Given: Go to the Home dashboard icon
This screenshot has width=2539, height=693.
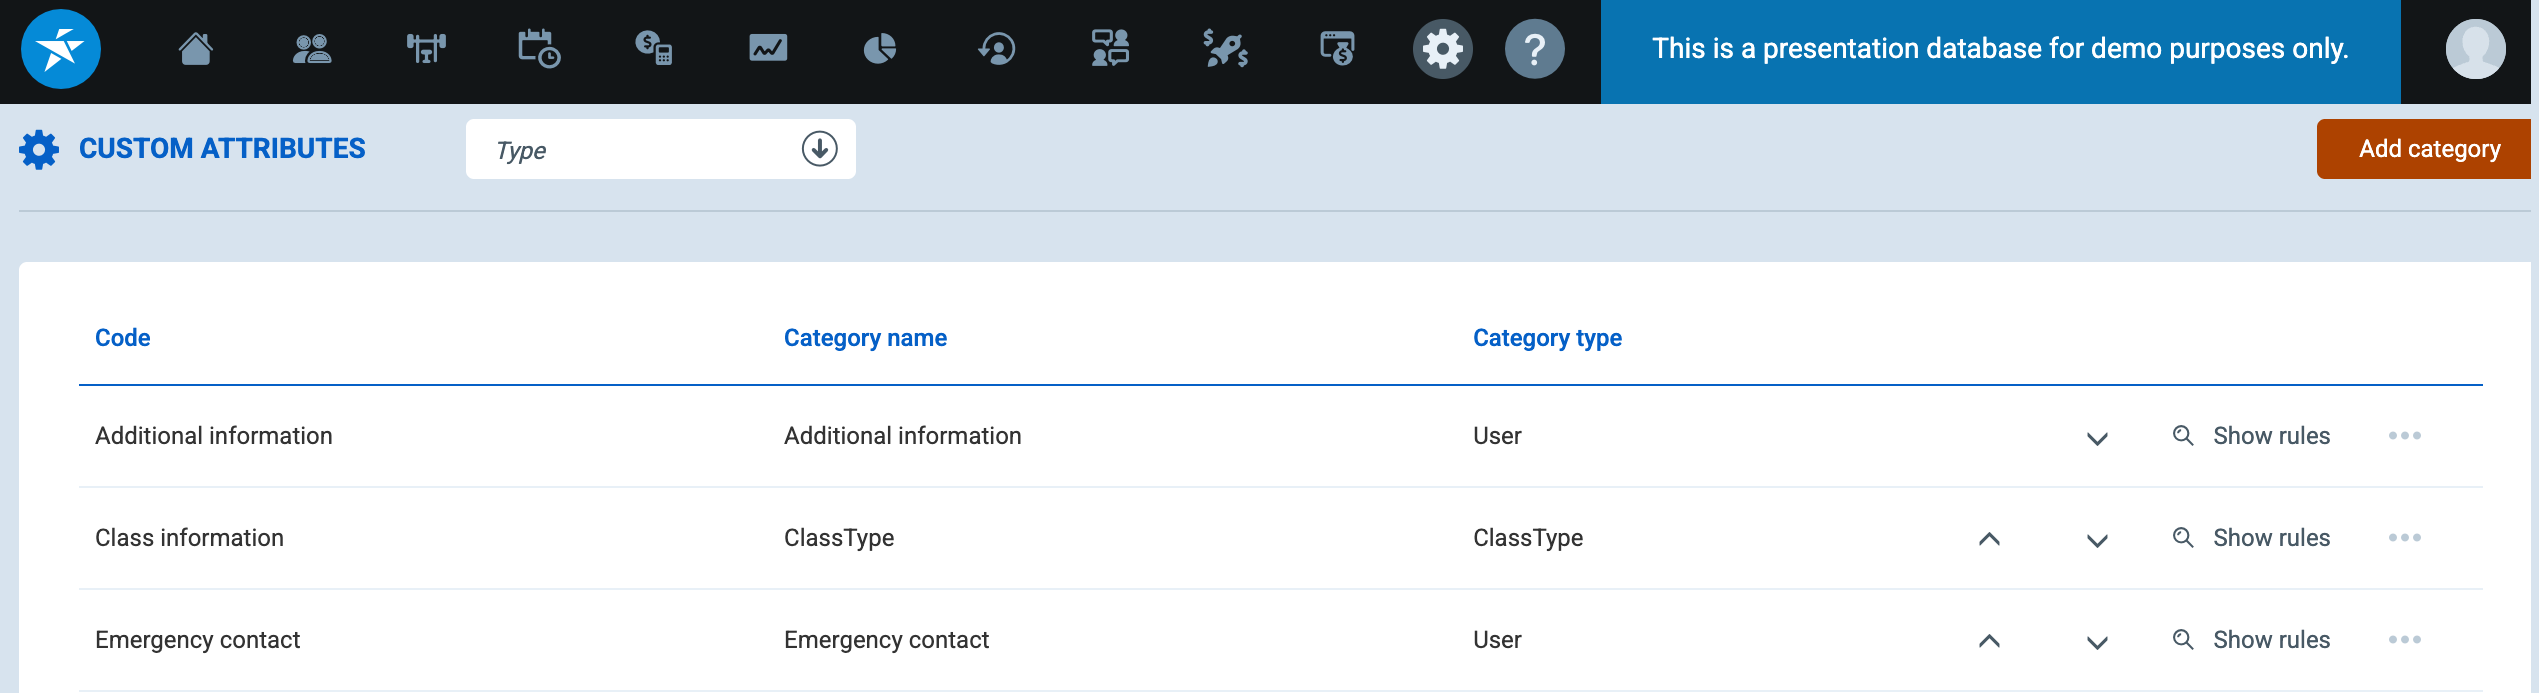Looking at the screenshot, I should pyautogui.click(x=196, y=48).
